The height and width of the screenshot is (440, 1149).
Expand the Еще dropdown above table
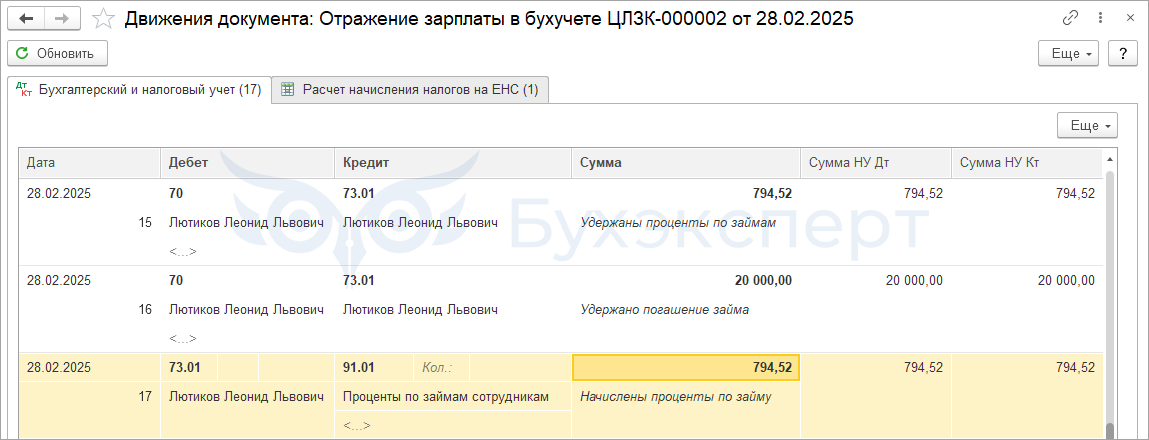point(1087,125)
